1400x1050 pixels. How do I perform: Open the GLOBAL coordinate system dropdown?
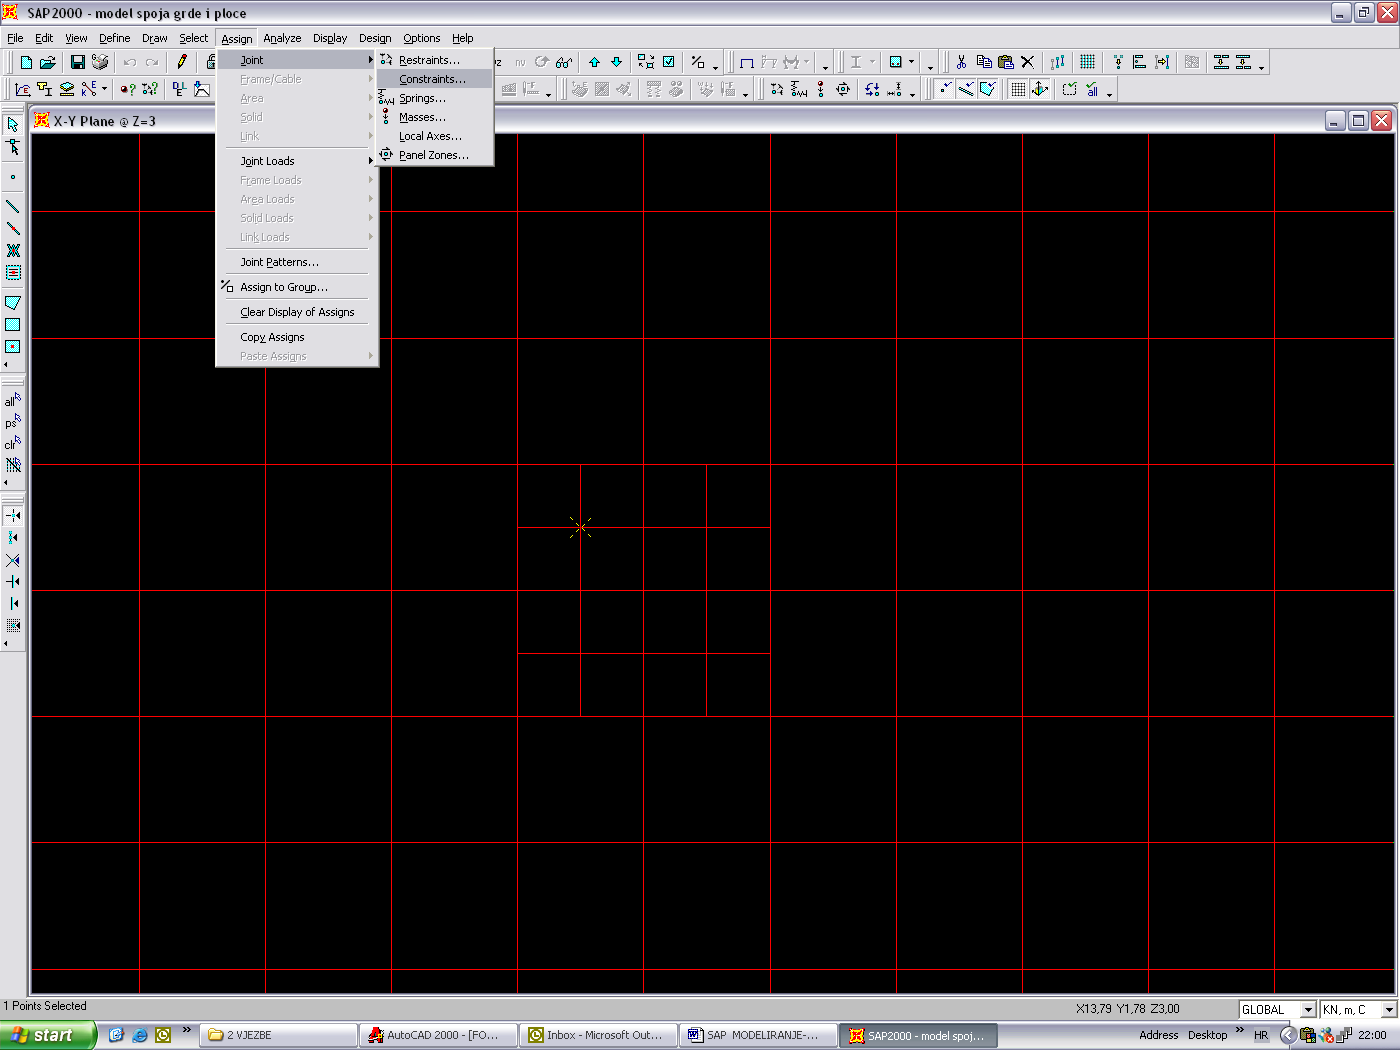tap(1307, 1010)
